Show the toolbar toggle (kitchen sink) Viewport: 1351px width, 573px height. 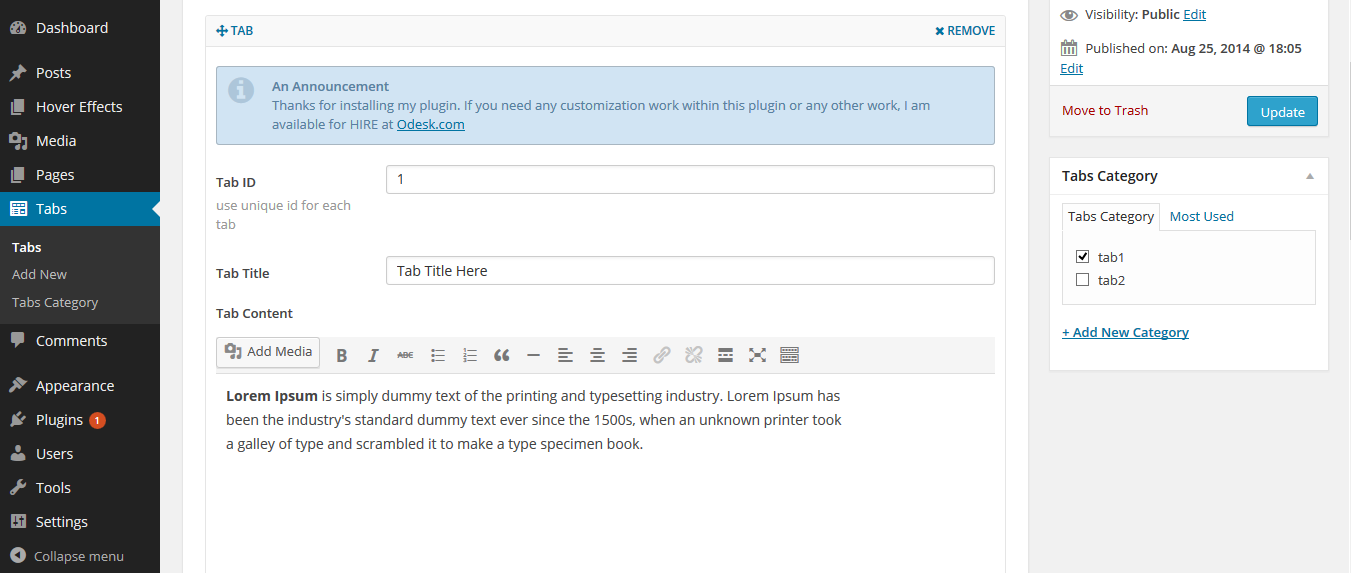pos(789,355)
